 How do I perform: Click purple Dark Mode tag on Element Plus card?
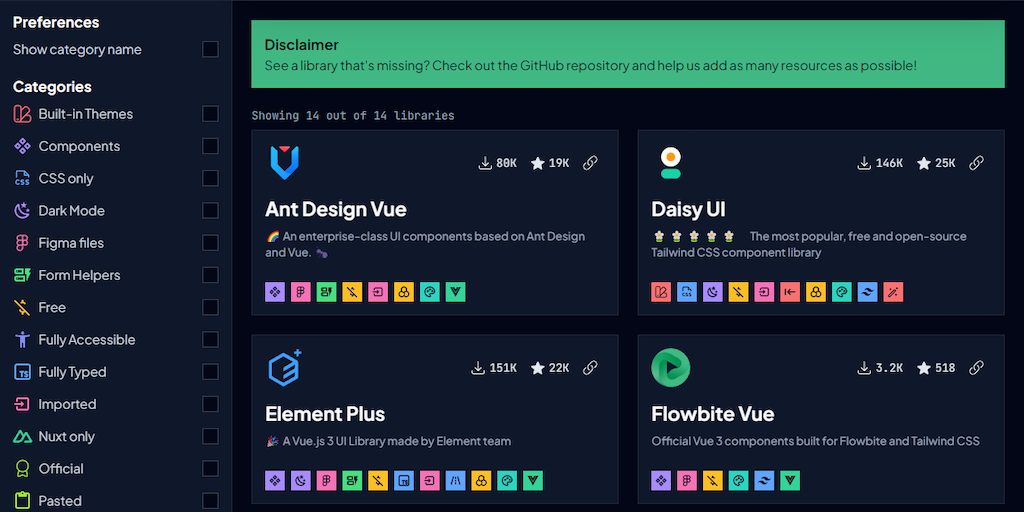pos(300,481)
